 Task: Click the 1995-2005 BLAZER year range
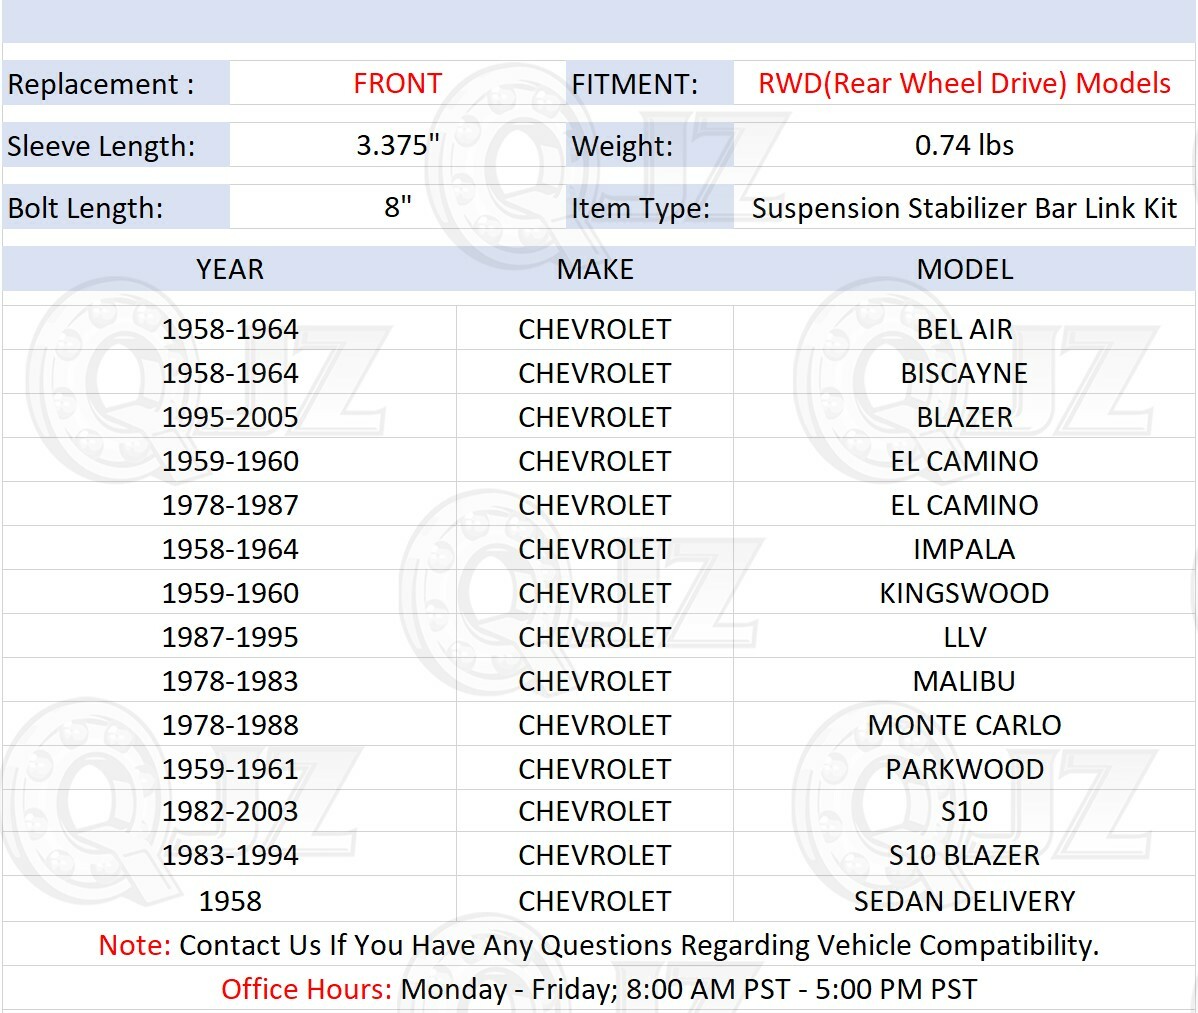point(232,417)
